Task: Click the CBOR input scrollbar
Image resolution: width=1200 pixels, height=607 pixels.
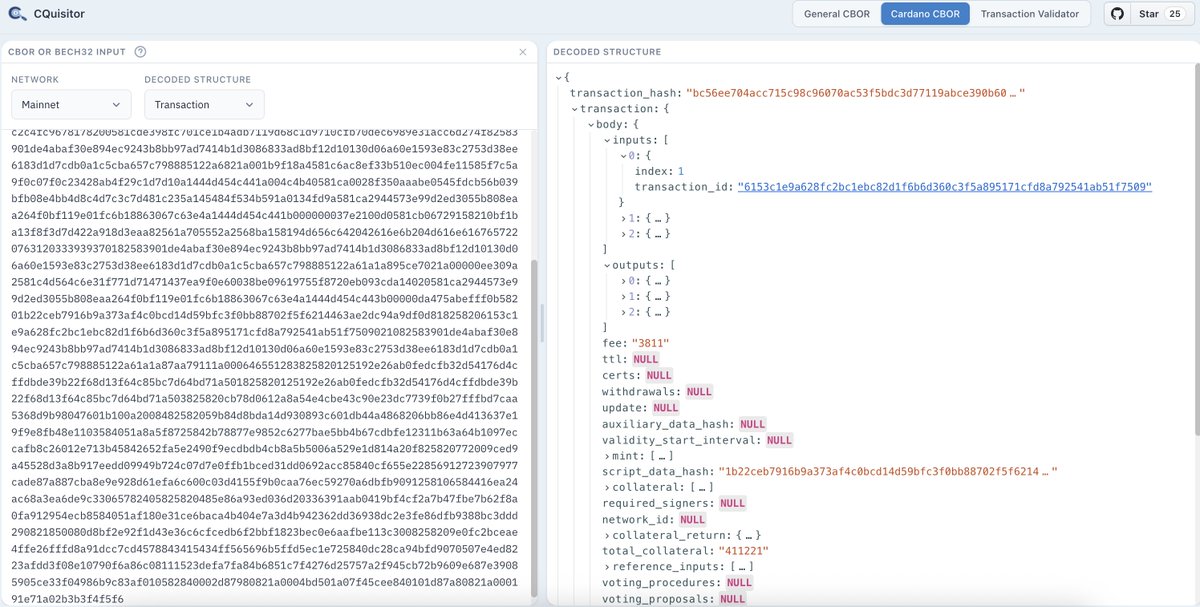Action: (x=534, y=430)
